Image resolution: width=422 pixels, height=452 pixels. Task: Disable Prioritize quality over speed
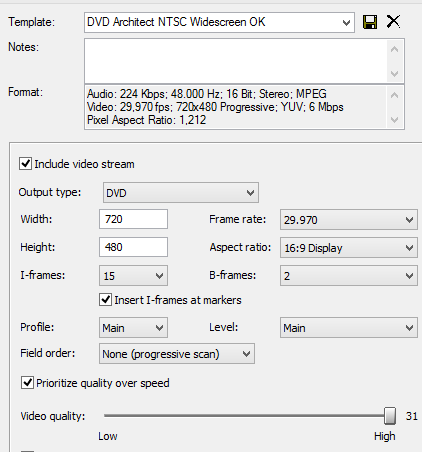pyautogui.click(x=27, y=383)
